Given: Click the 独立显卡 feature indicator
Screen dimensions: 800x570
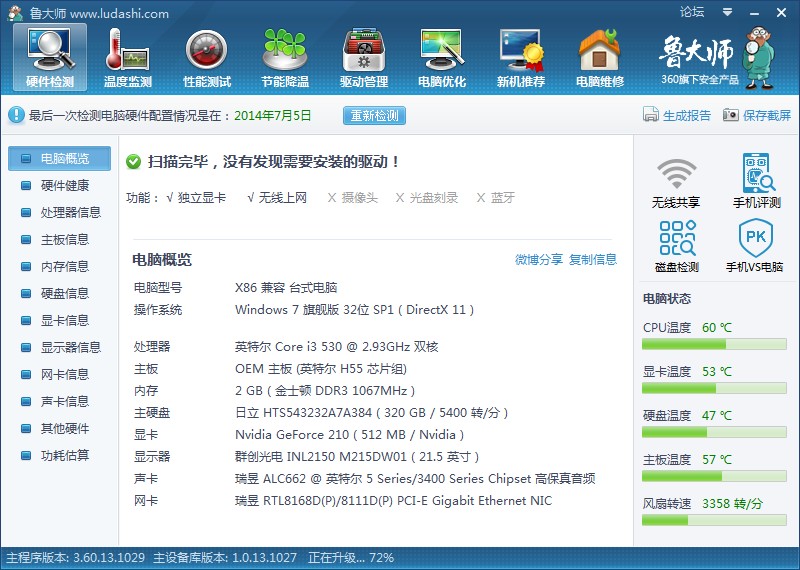Looking at the screenshot, I should pos(196,197).
